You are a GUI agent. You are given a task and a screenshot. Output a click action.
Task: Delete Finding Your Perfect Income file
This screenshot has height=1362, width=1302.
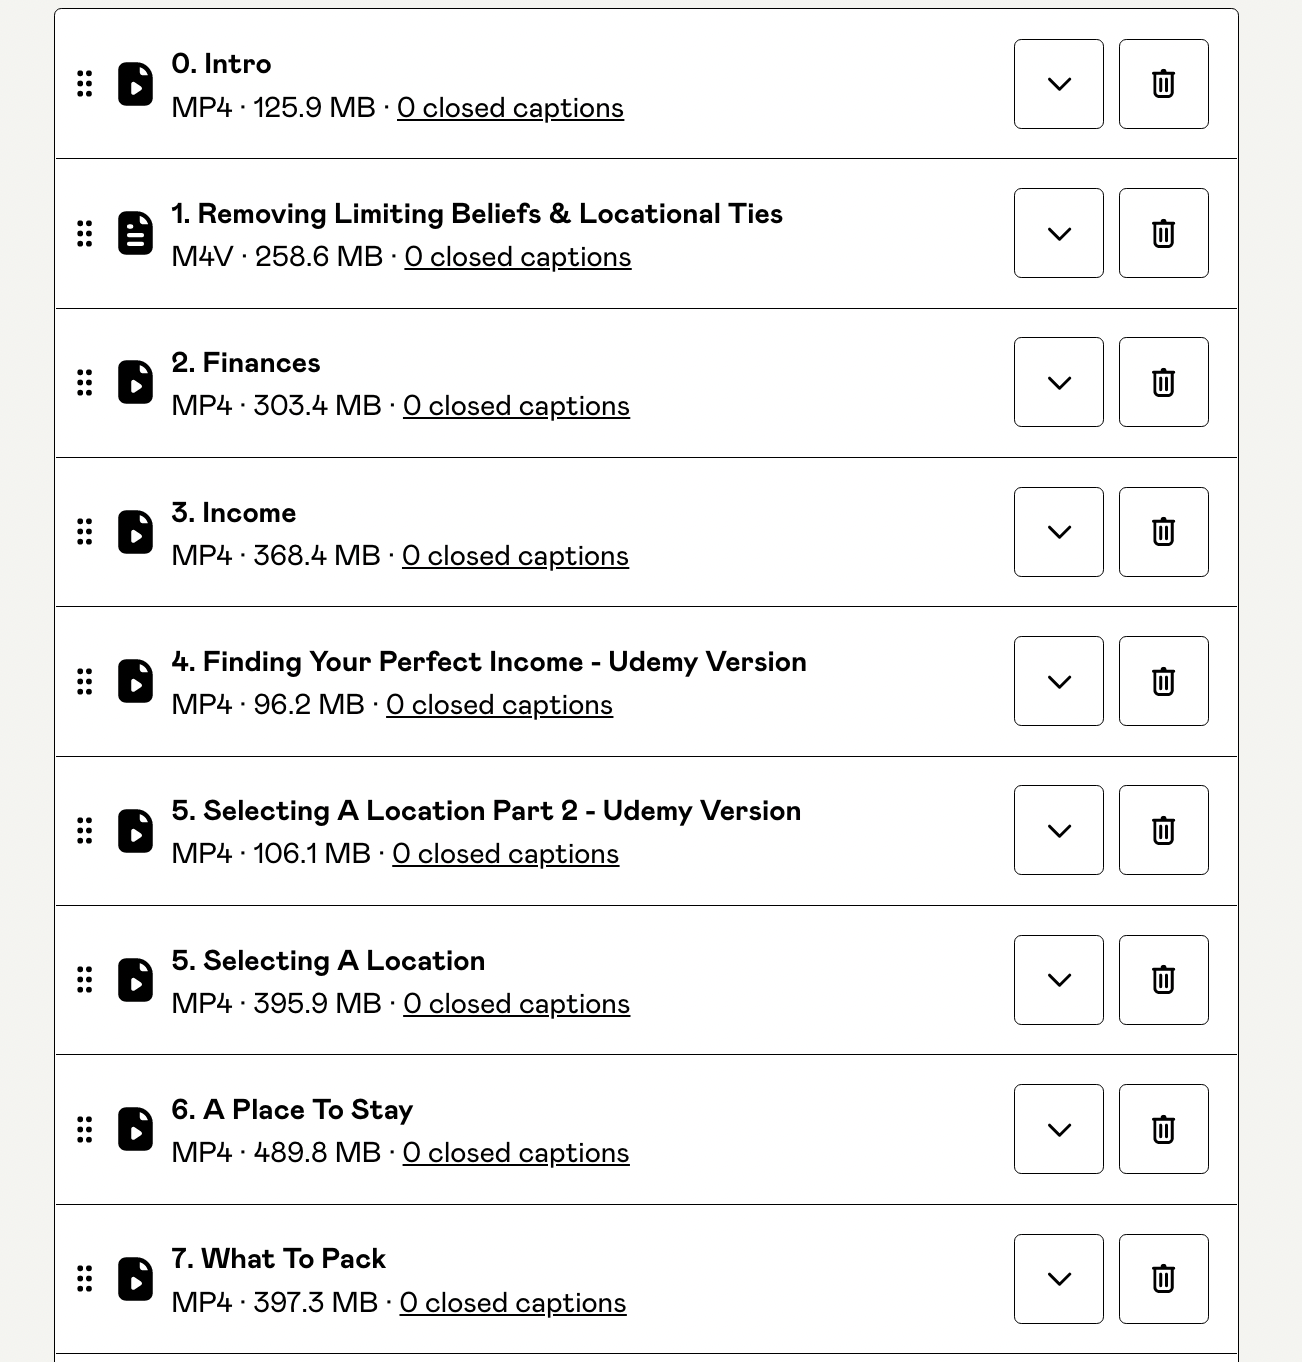coord(1163,681)
